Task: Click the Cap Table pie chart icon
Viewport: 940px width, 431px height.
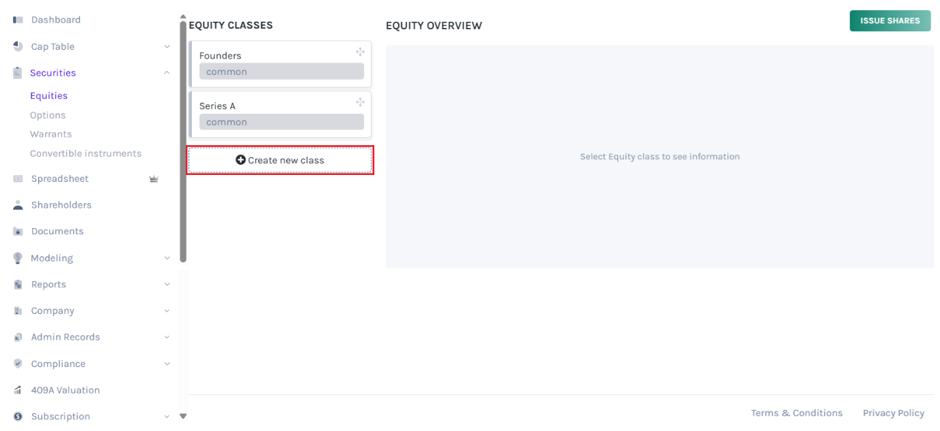Action: [x=18, y=46]
